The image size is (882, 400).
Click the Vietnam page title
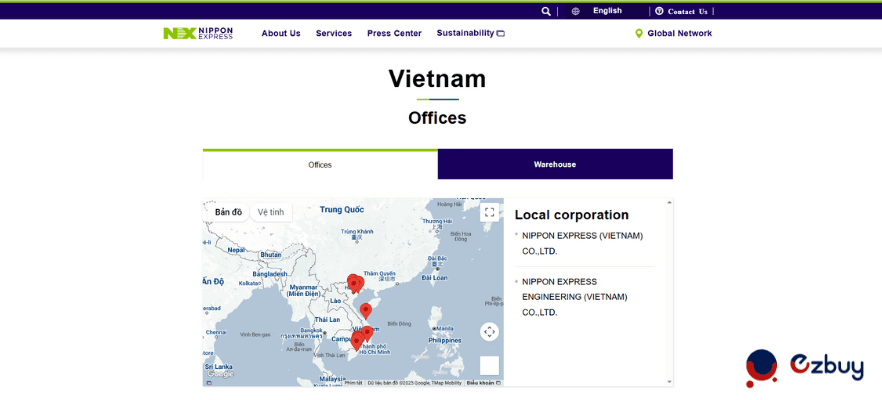[x=437, y=79]
